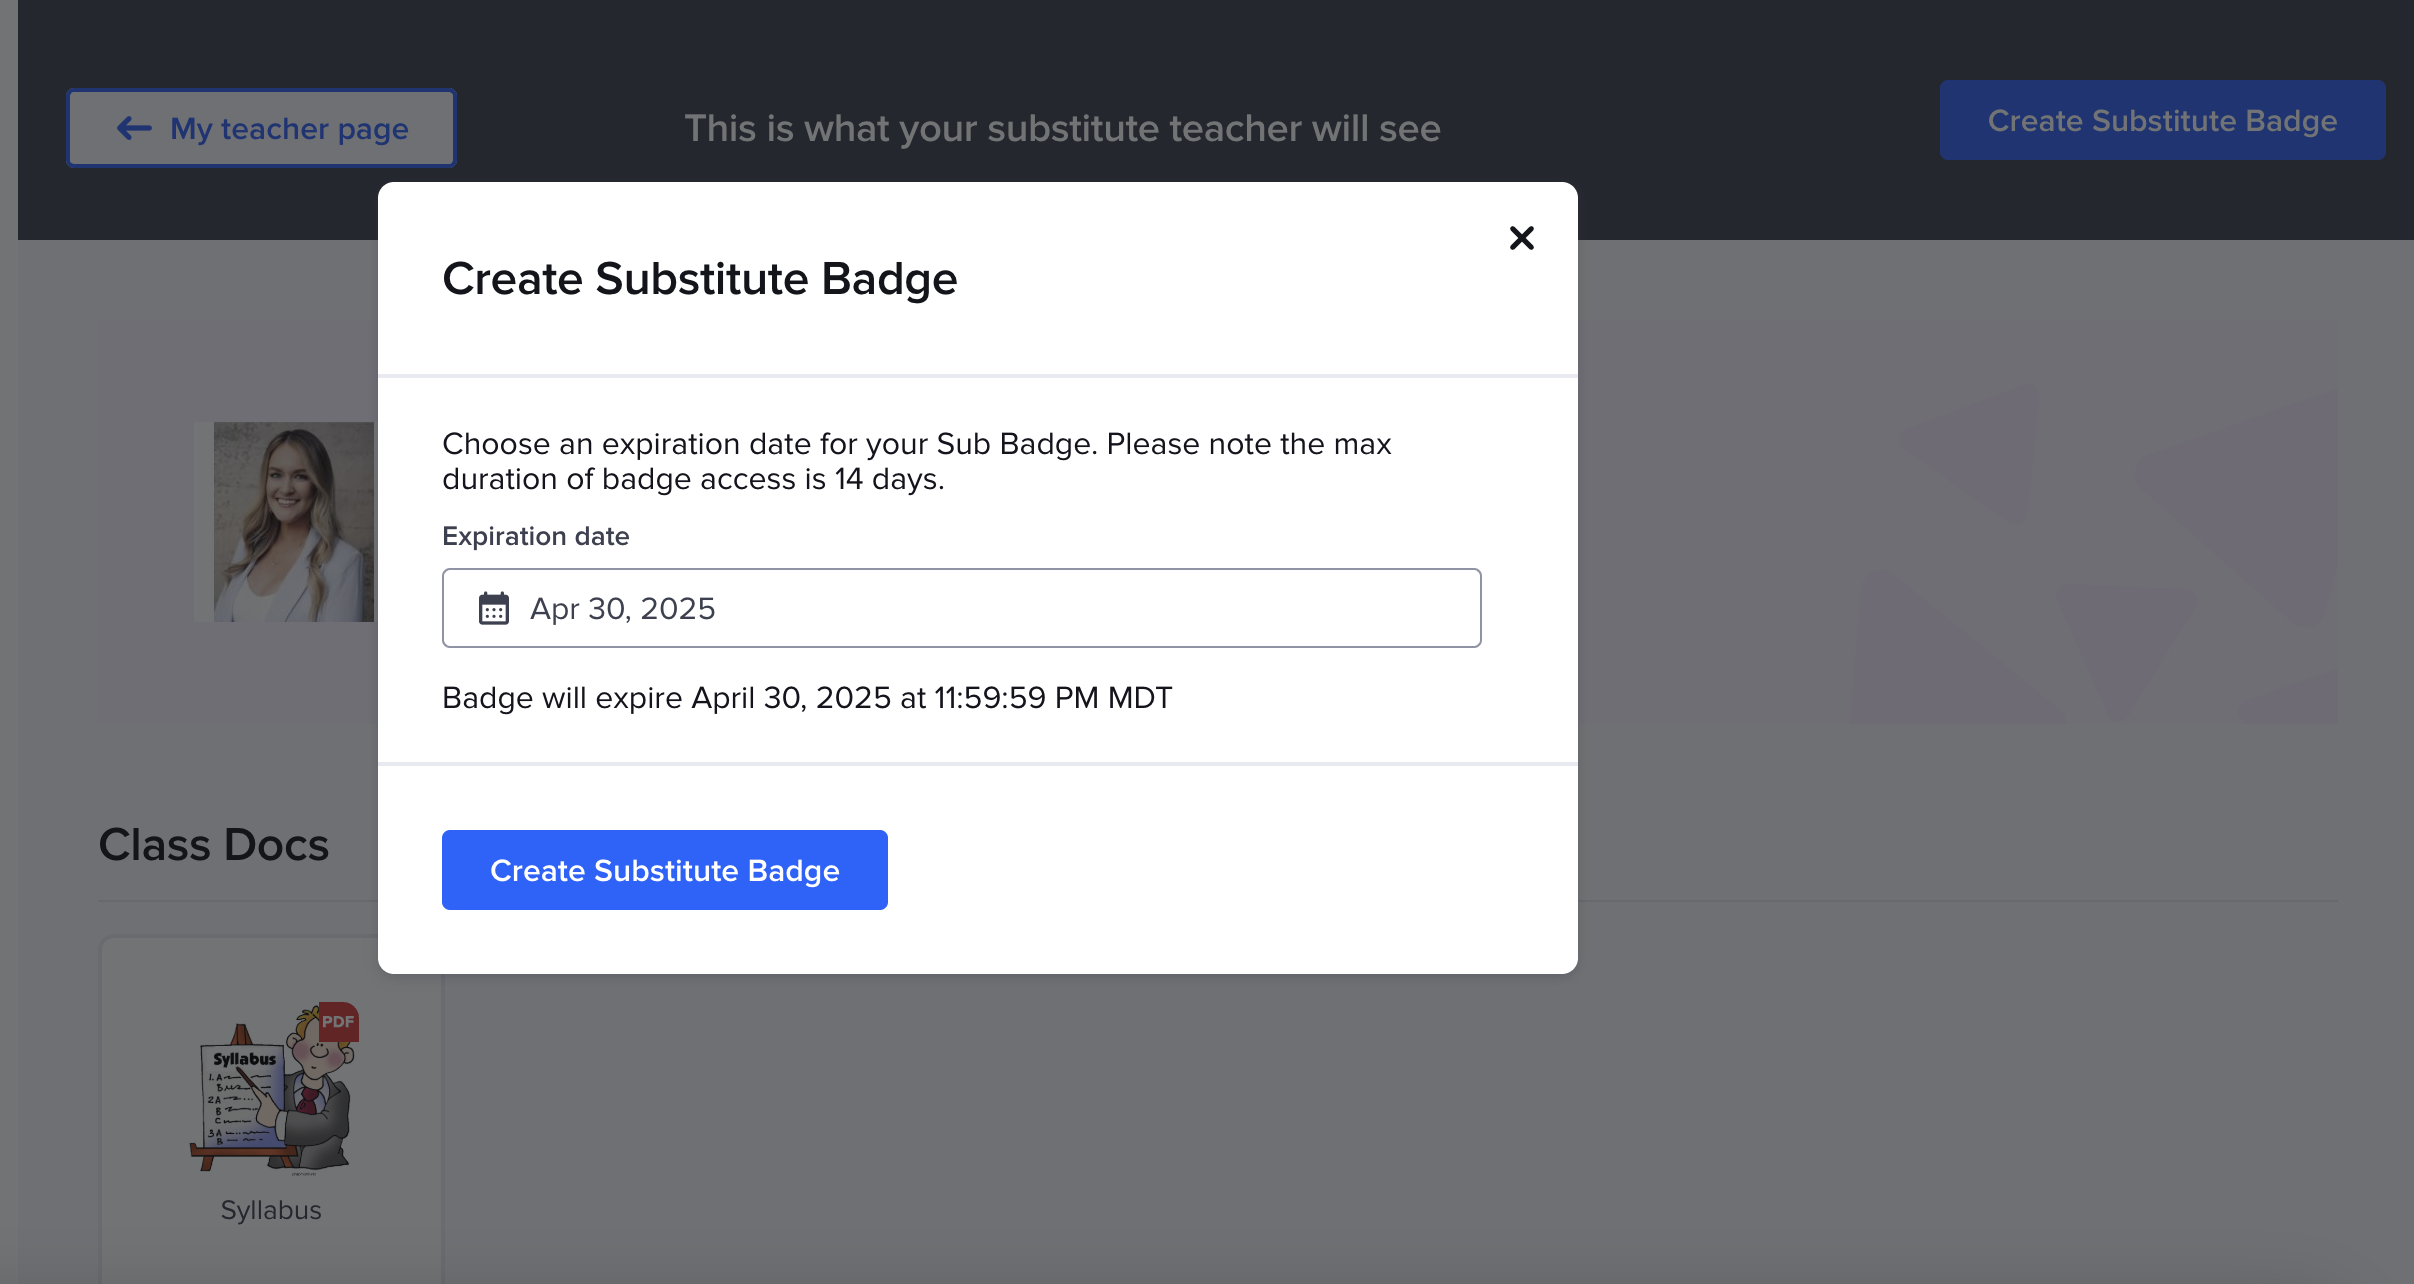Click the Expiration date field label
The image size is (2414, 1284).
pos(535,535)
